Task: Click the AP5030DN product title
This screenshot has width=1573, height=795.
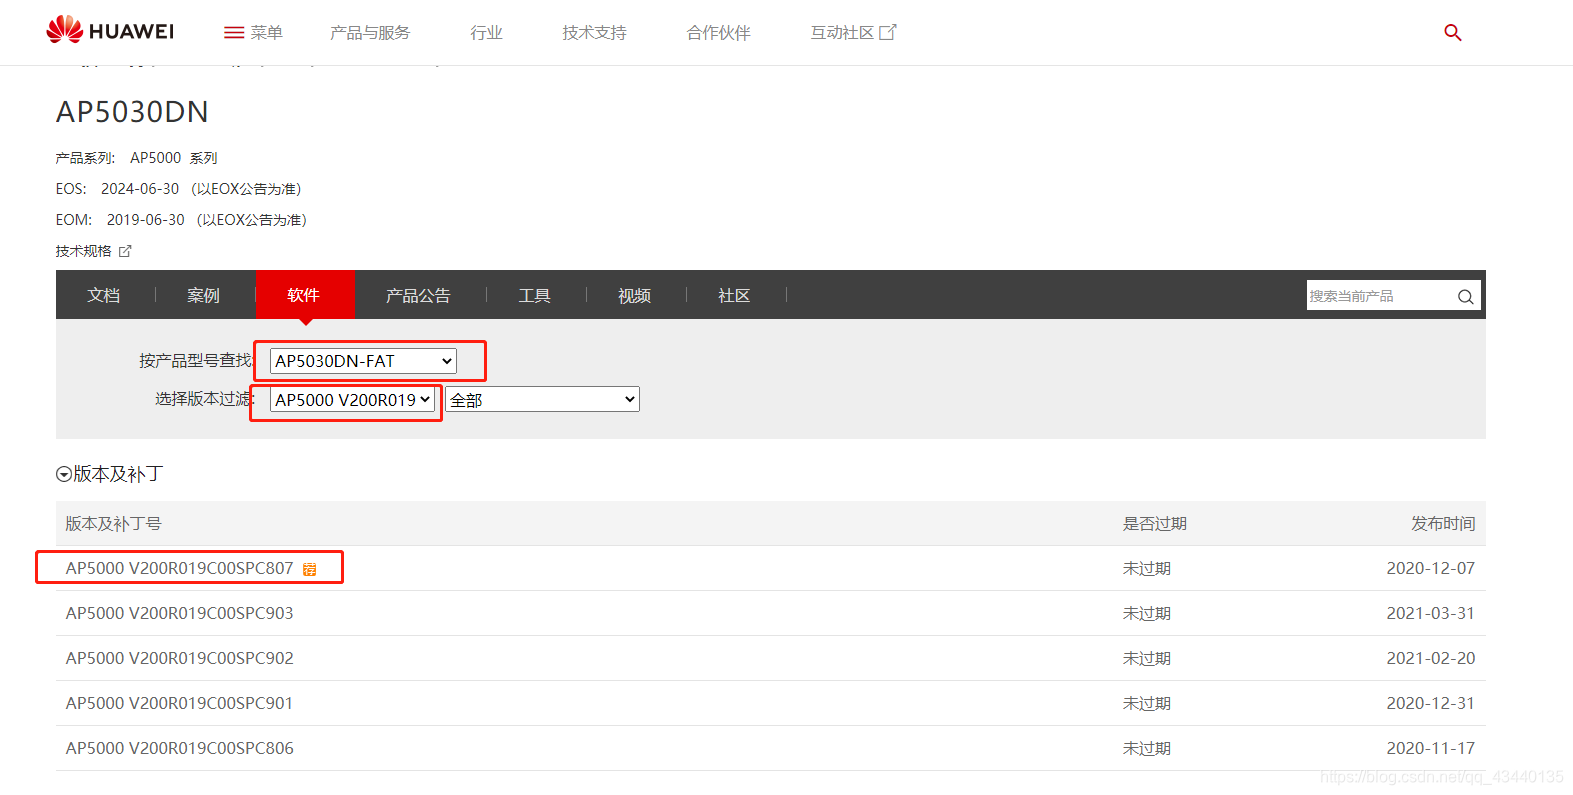Action: click(x=132, y=112)
